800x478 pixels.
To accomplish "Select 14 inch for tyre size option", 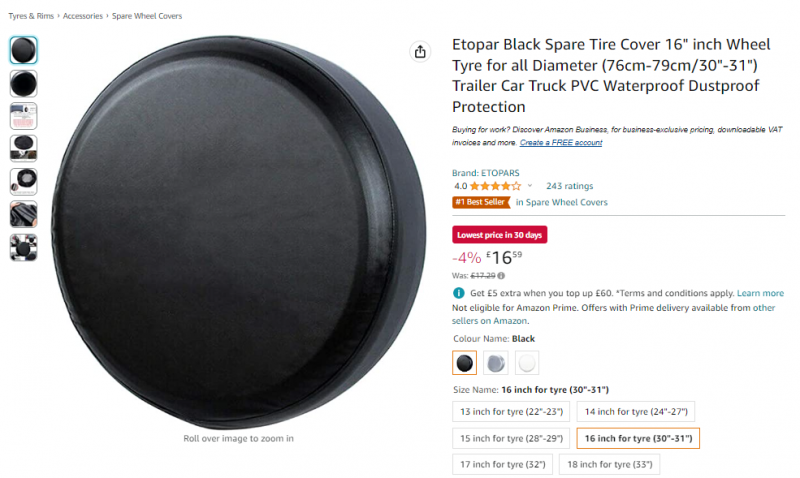I will click(x=636, y=412).
